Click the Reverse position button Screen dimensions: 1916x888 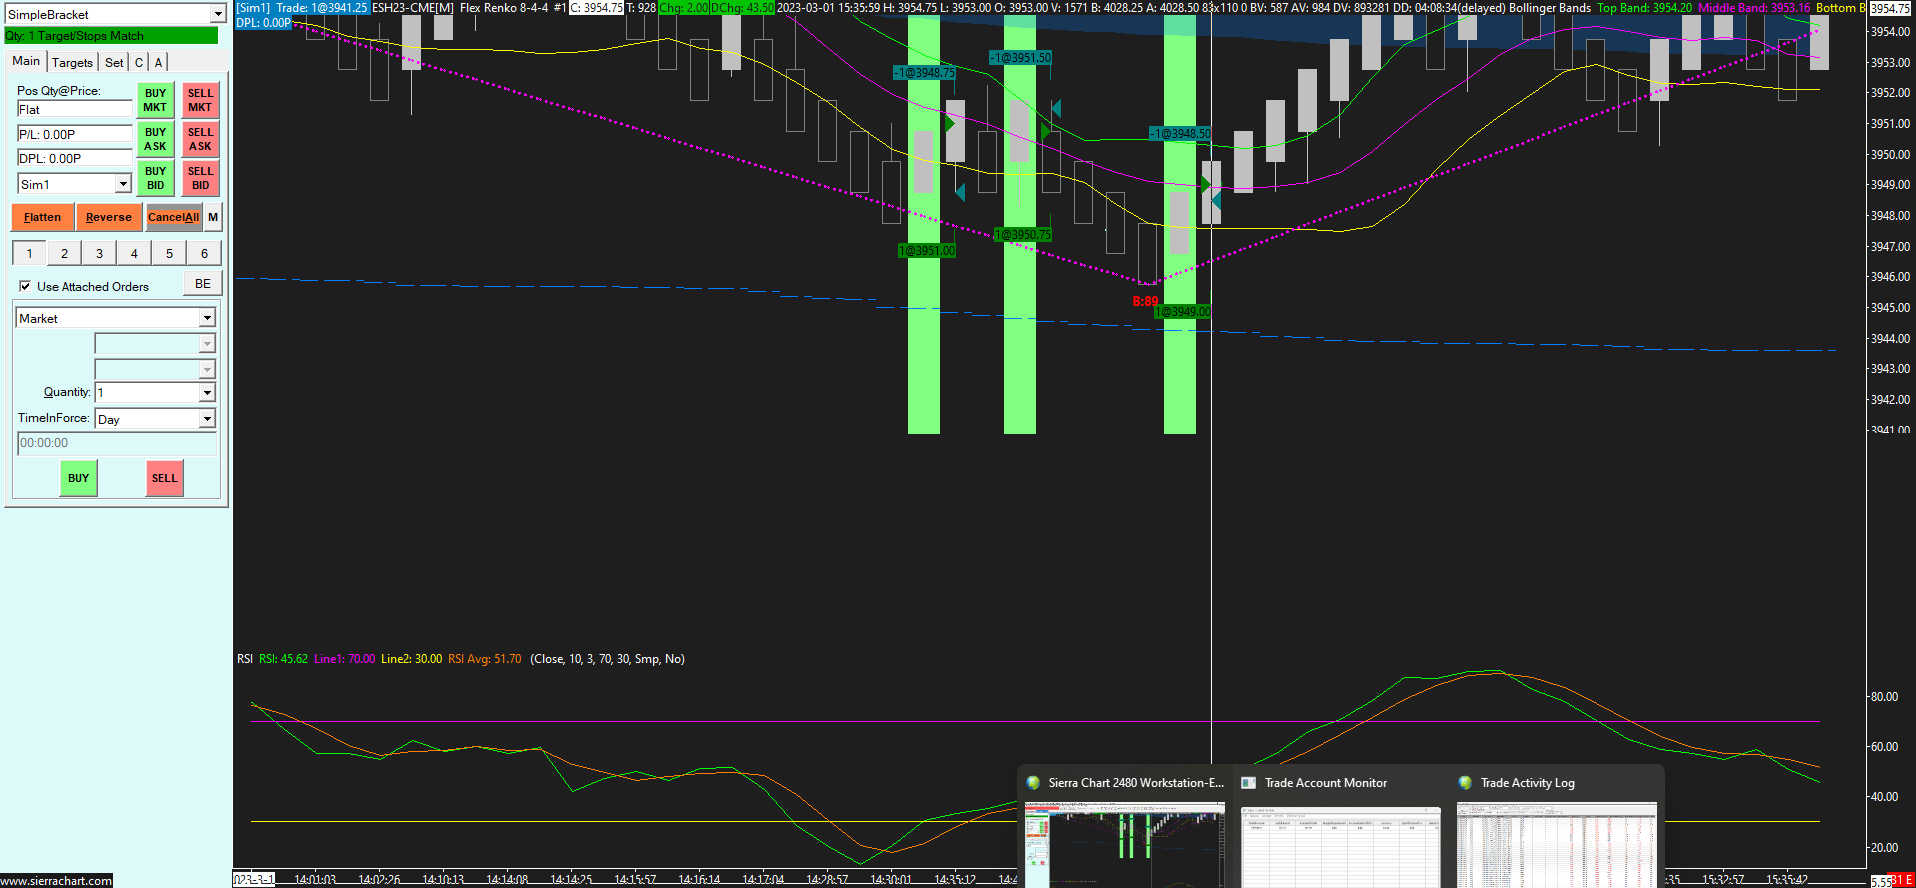[109, 217]
